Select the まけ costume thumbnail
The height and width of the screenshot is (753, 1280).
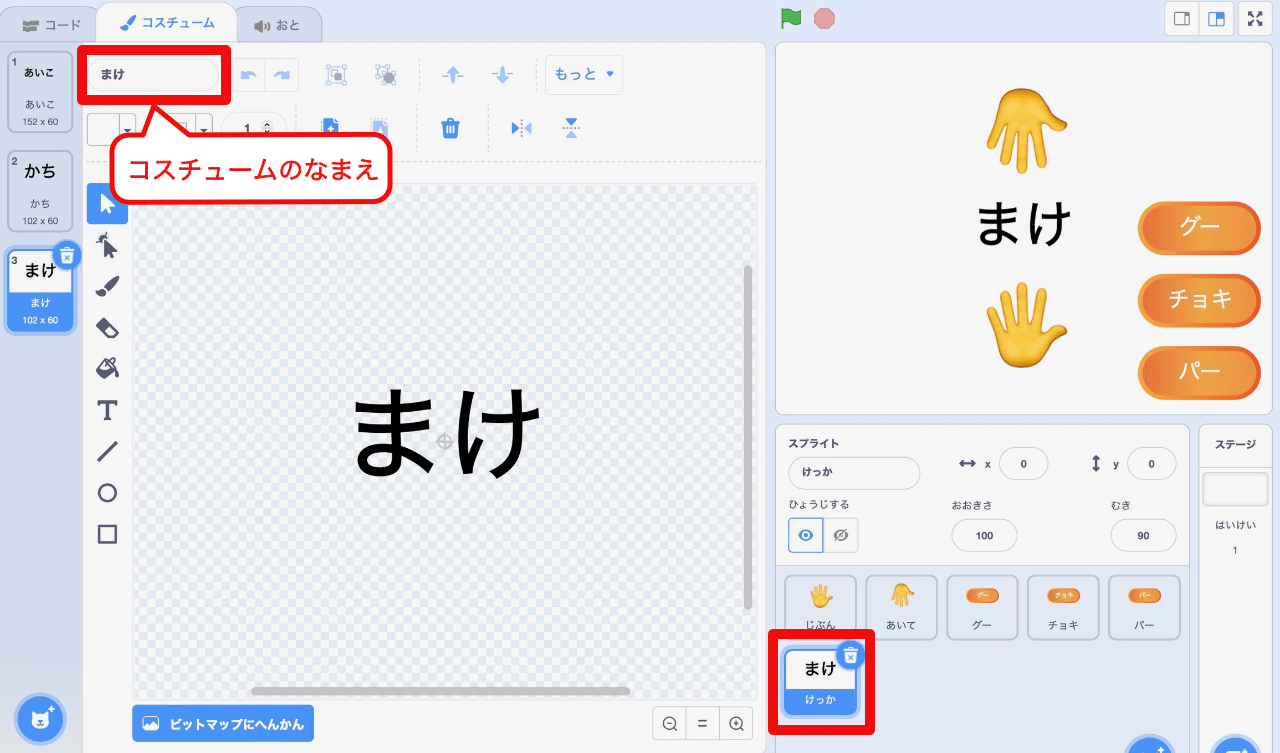[40, 291]
